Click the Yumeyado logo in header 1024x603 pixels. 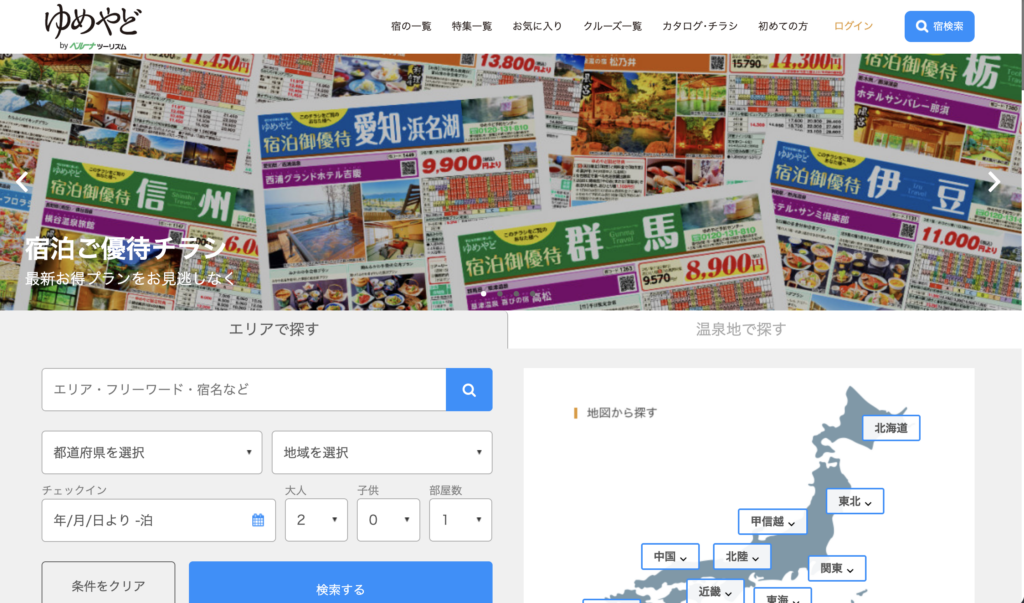coord(92,27)
